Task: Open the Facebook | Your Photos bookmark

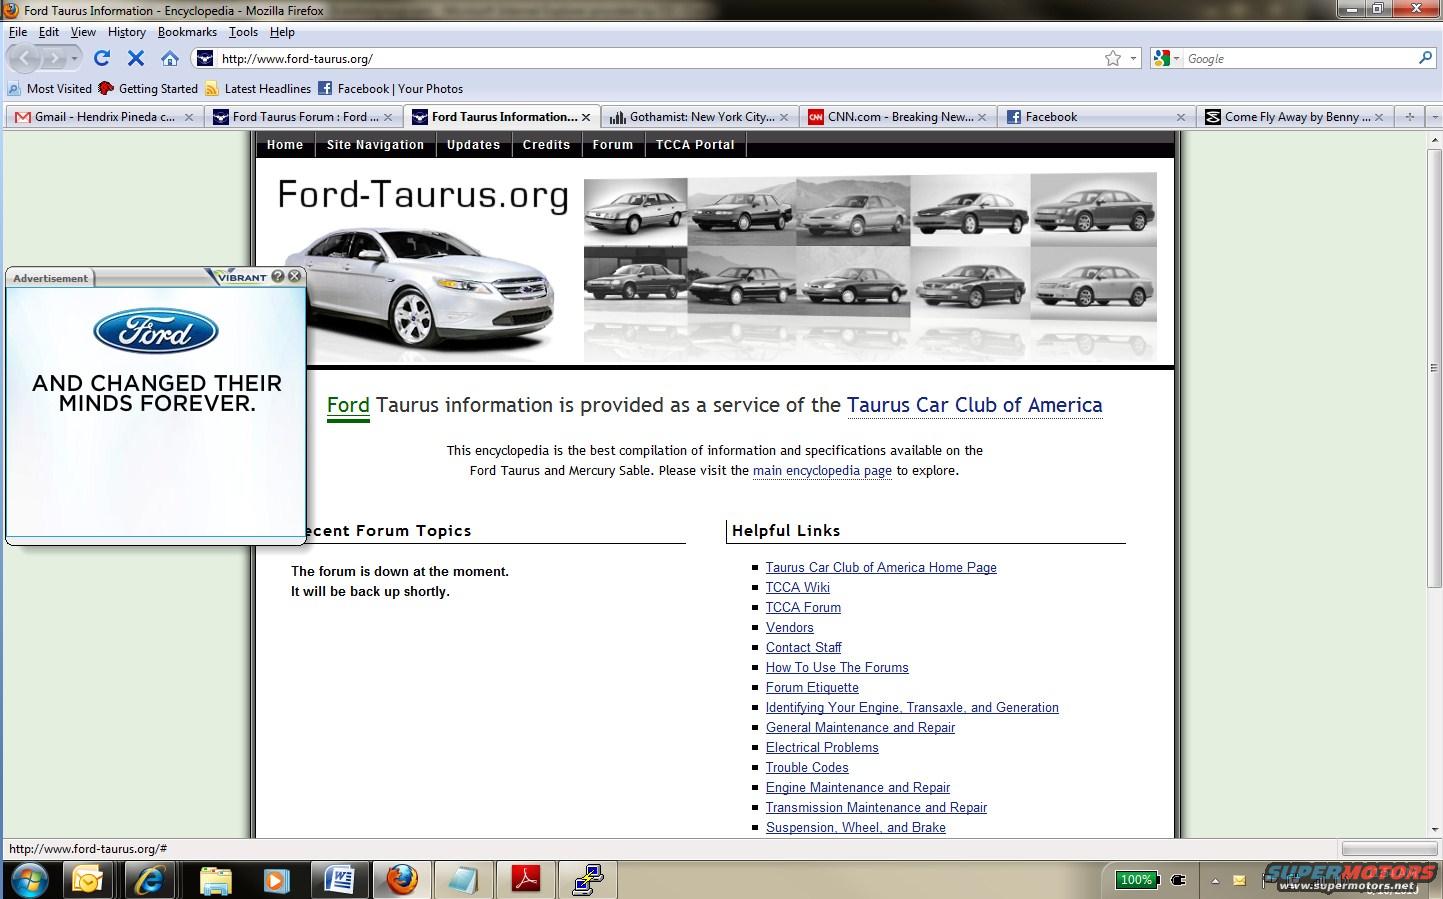Action: 391,88
